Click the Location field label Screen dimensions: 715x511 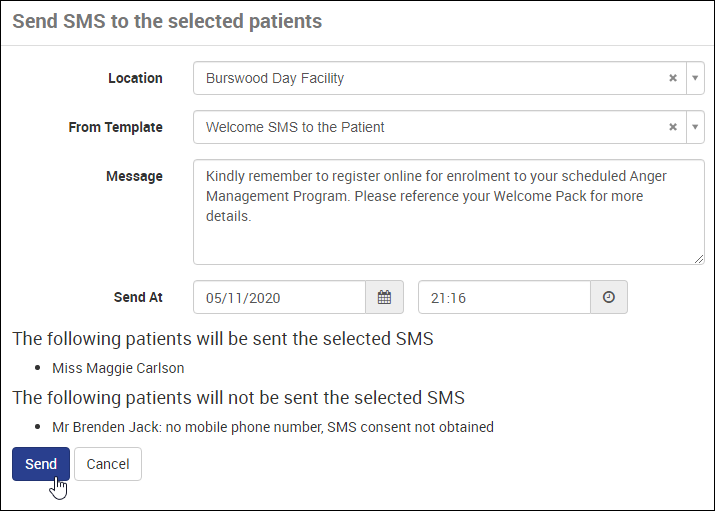[x=135, y=78]
